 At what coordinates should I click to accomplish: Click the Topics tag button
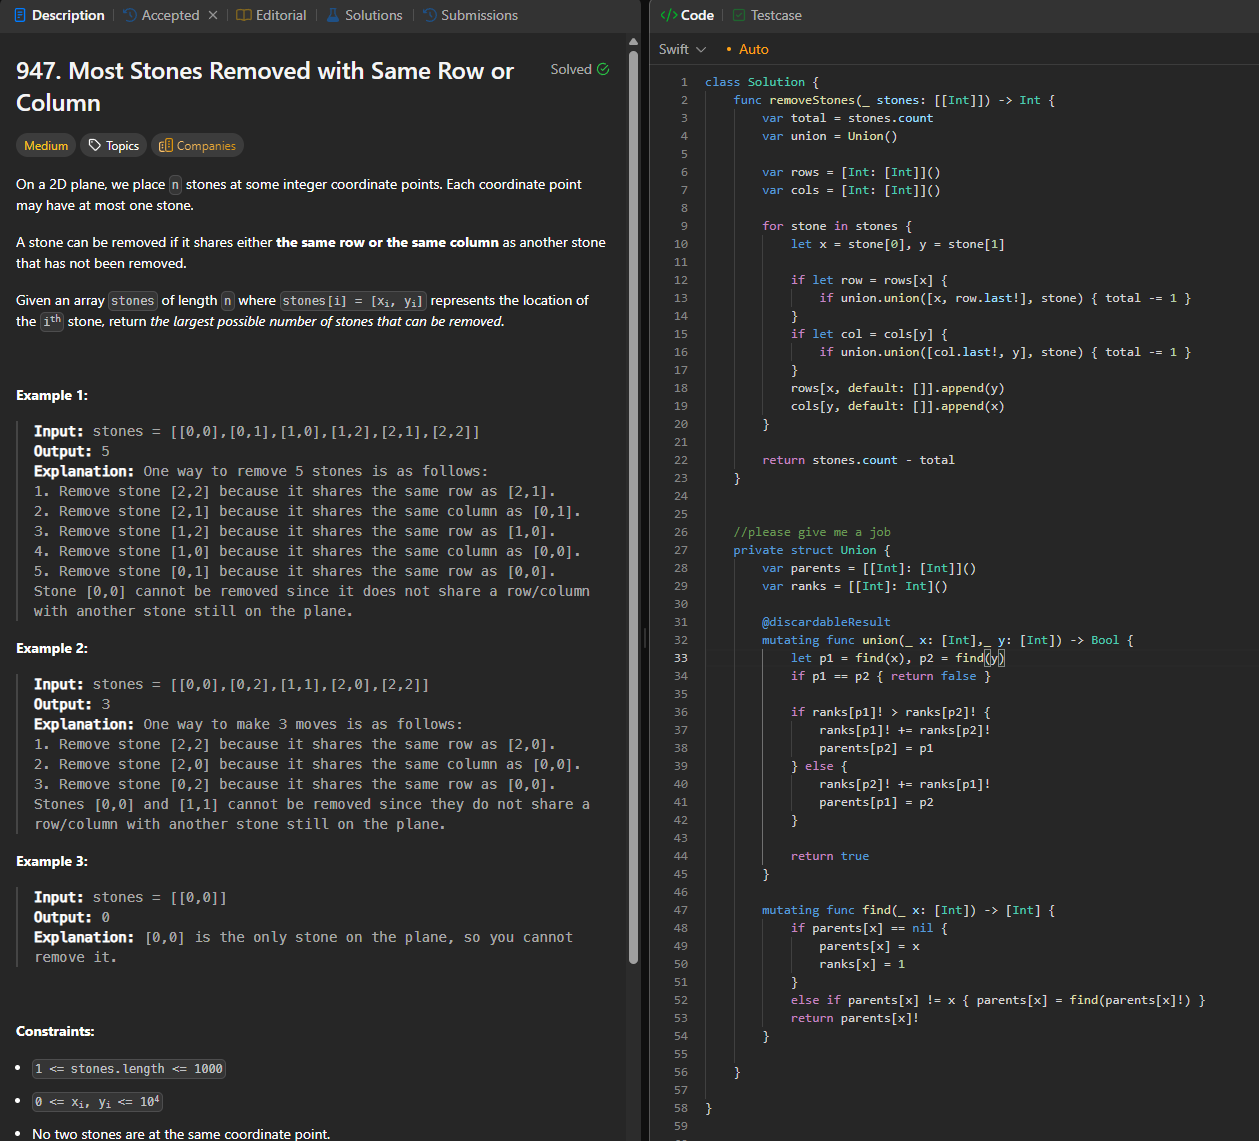[x=113, y=146]
